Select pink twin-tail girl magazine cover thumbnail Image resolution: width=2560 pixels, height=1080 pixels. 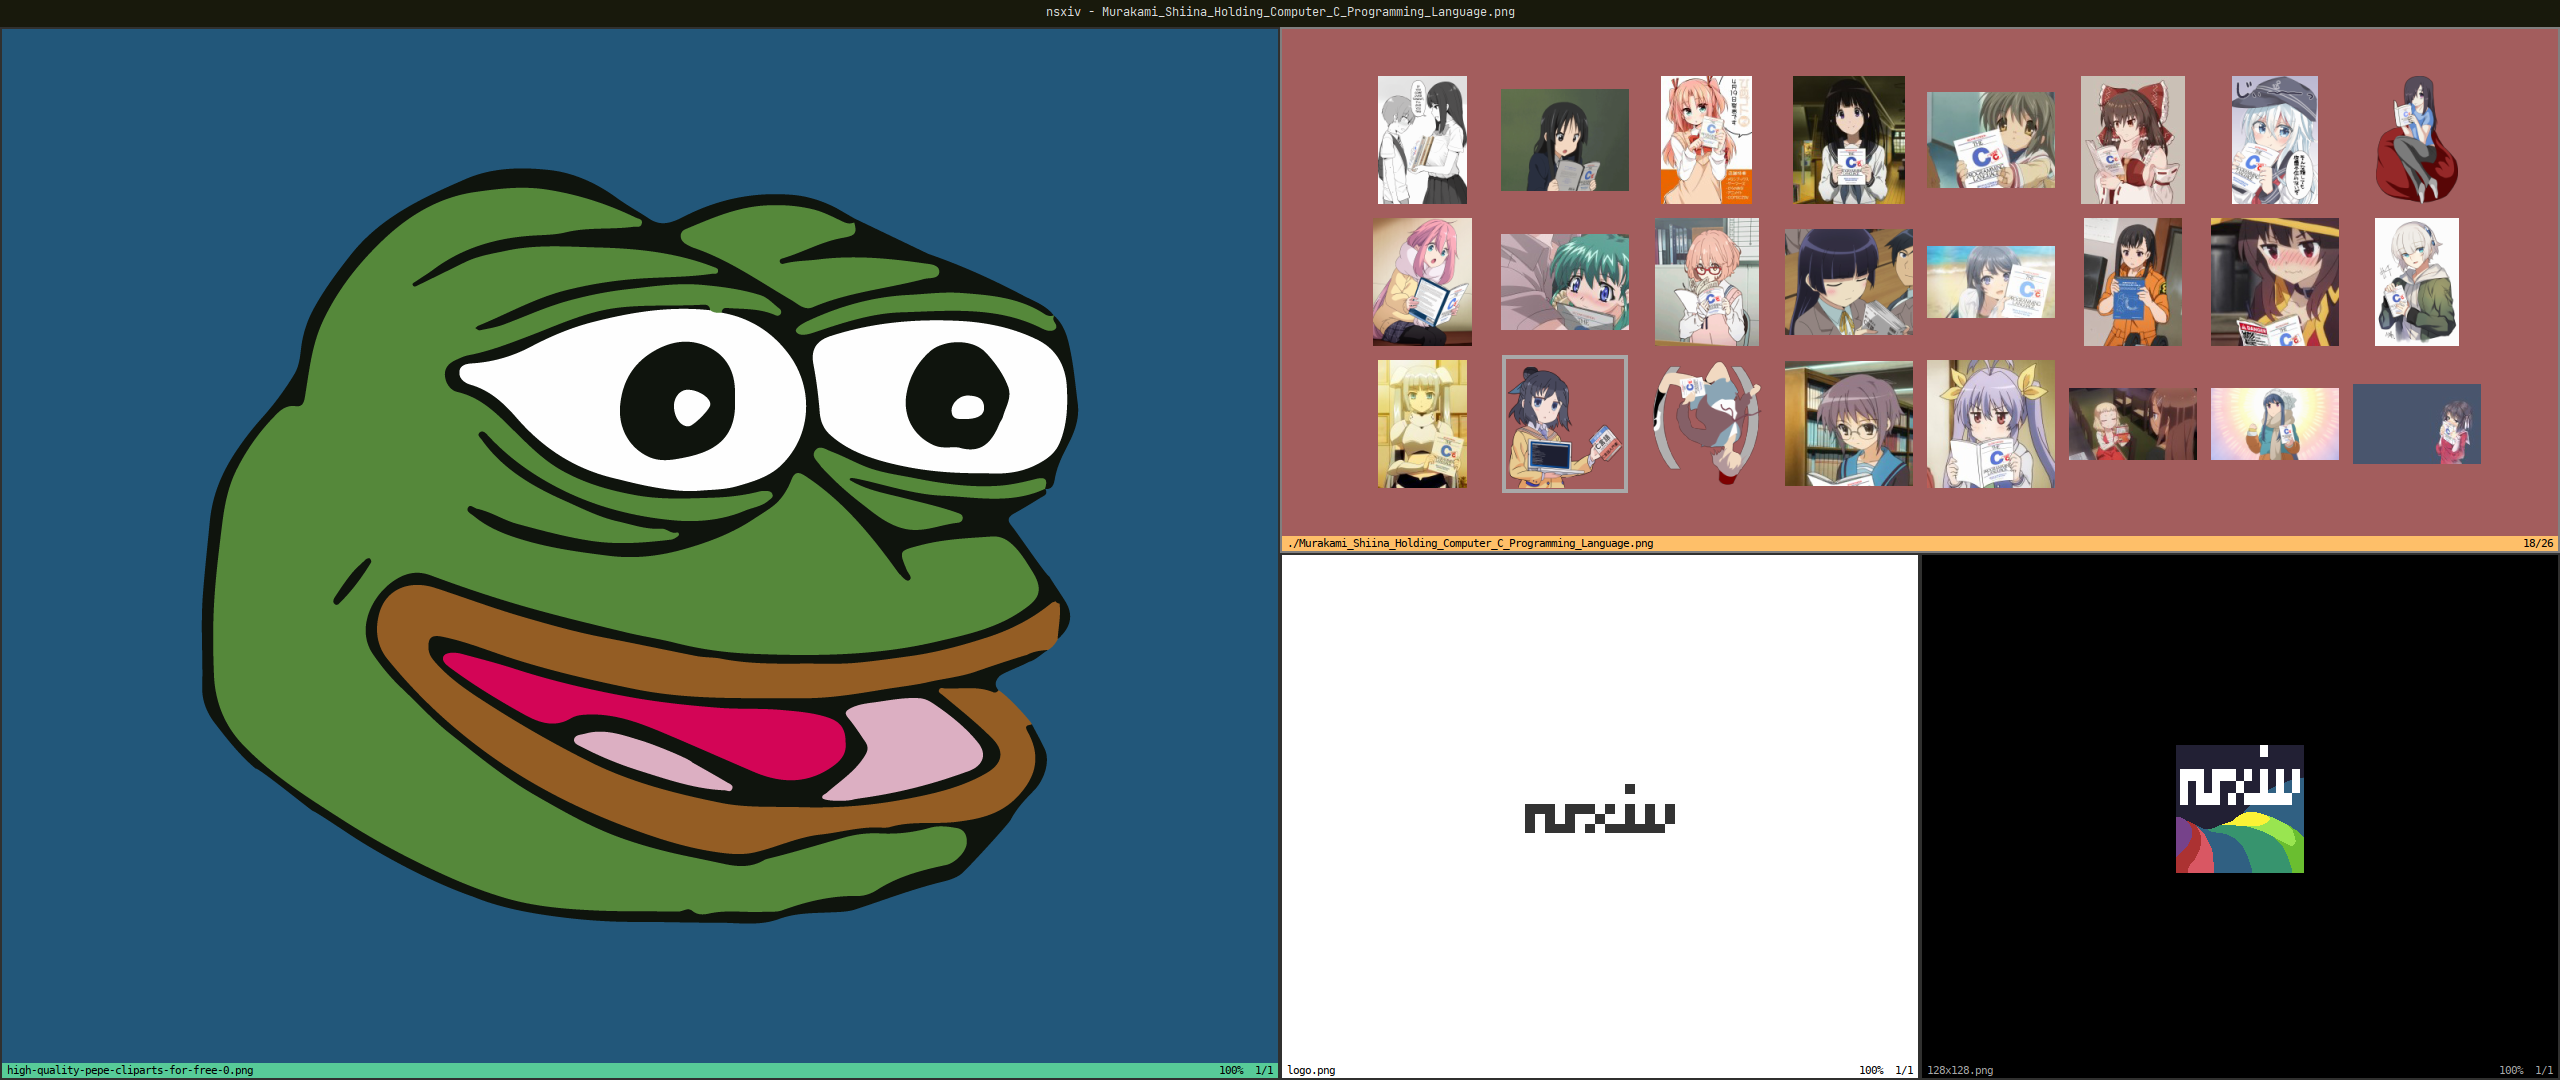[x=1706, y=140]
